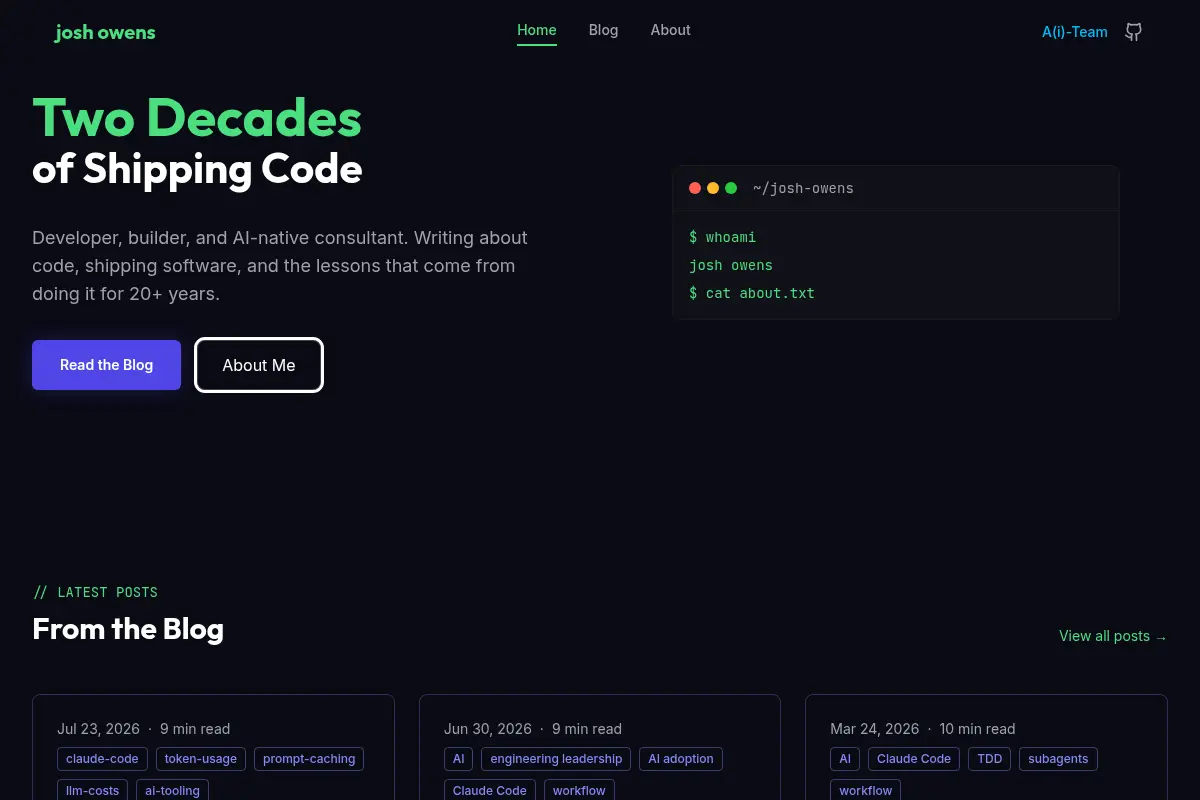Click the red terminal window dot
Viewport: 1200px width, 800px height.
click(695, 188)
